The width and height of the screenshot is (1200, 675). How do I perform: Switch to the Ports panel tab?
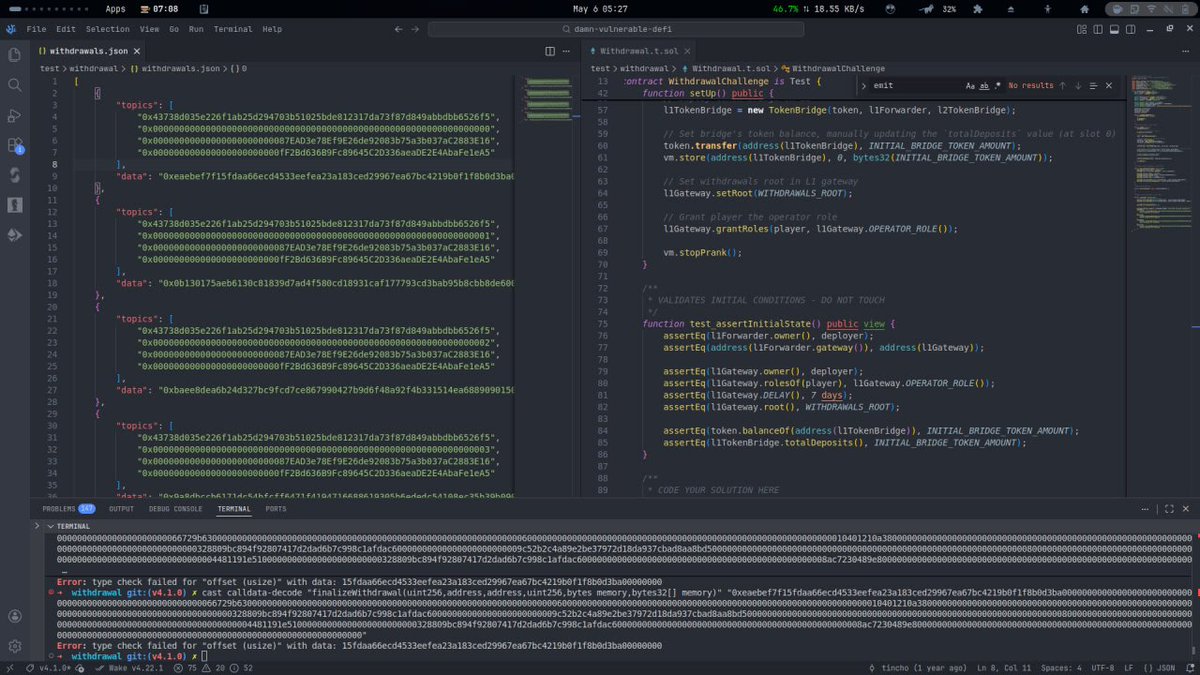tap(275, 509)
